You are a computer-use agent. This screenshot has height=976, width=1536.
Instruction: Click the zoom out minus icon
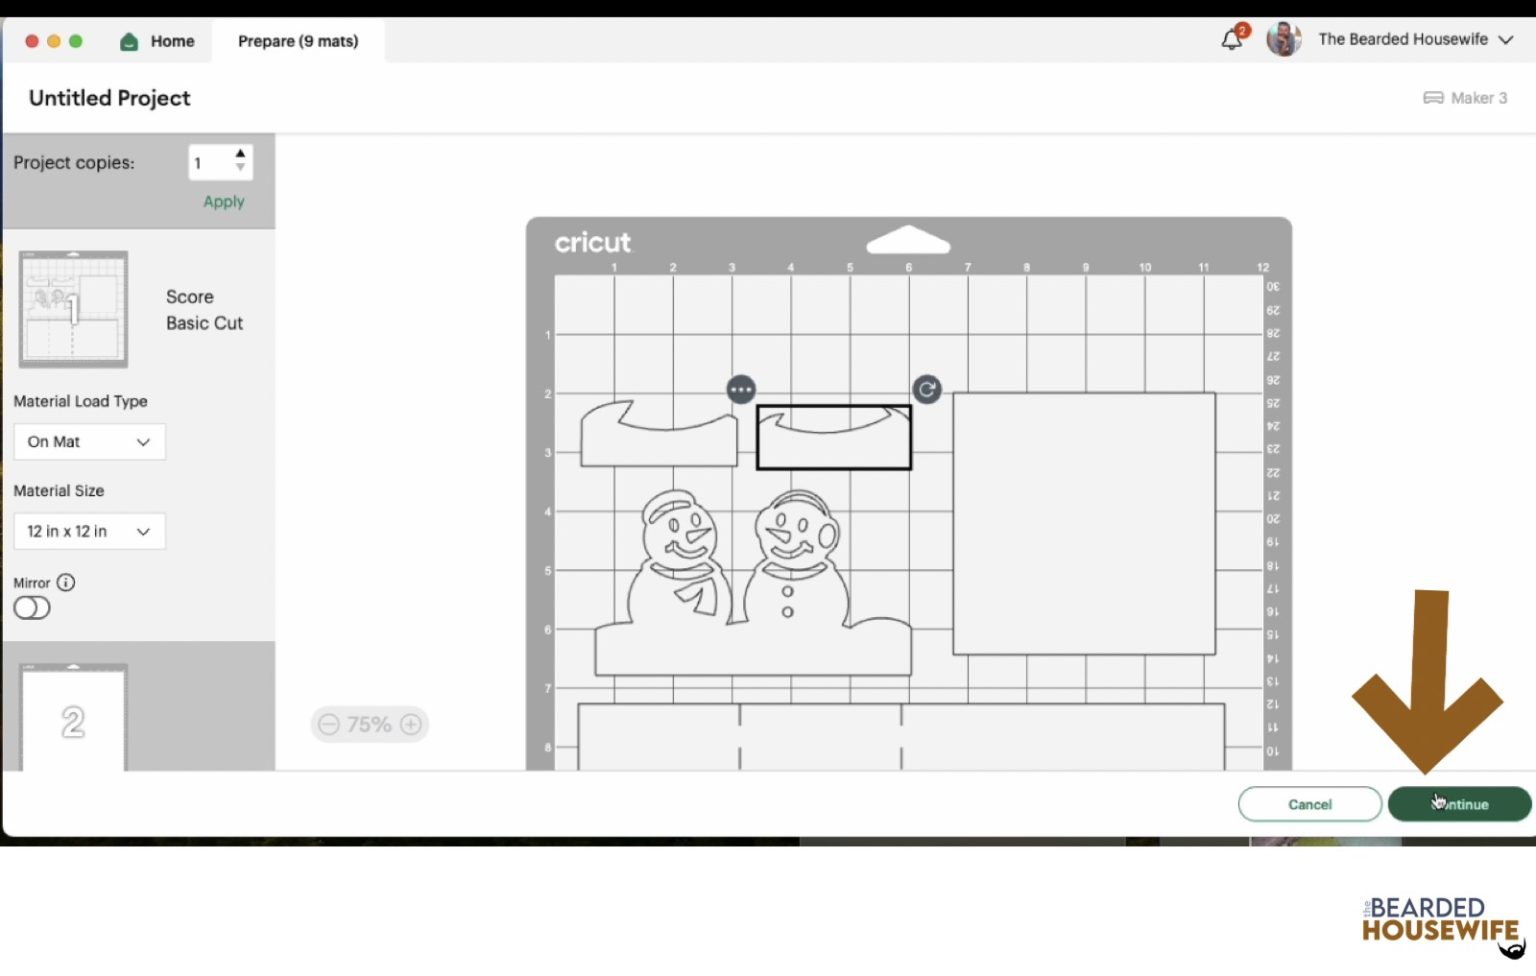329,724
